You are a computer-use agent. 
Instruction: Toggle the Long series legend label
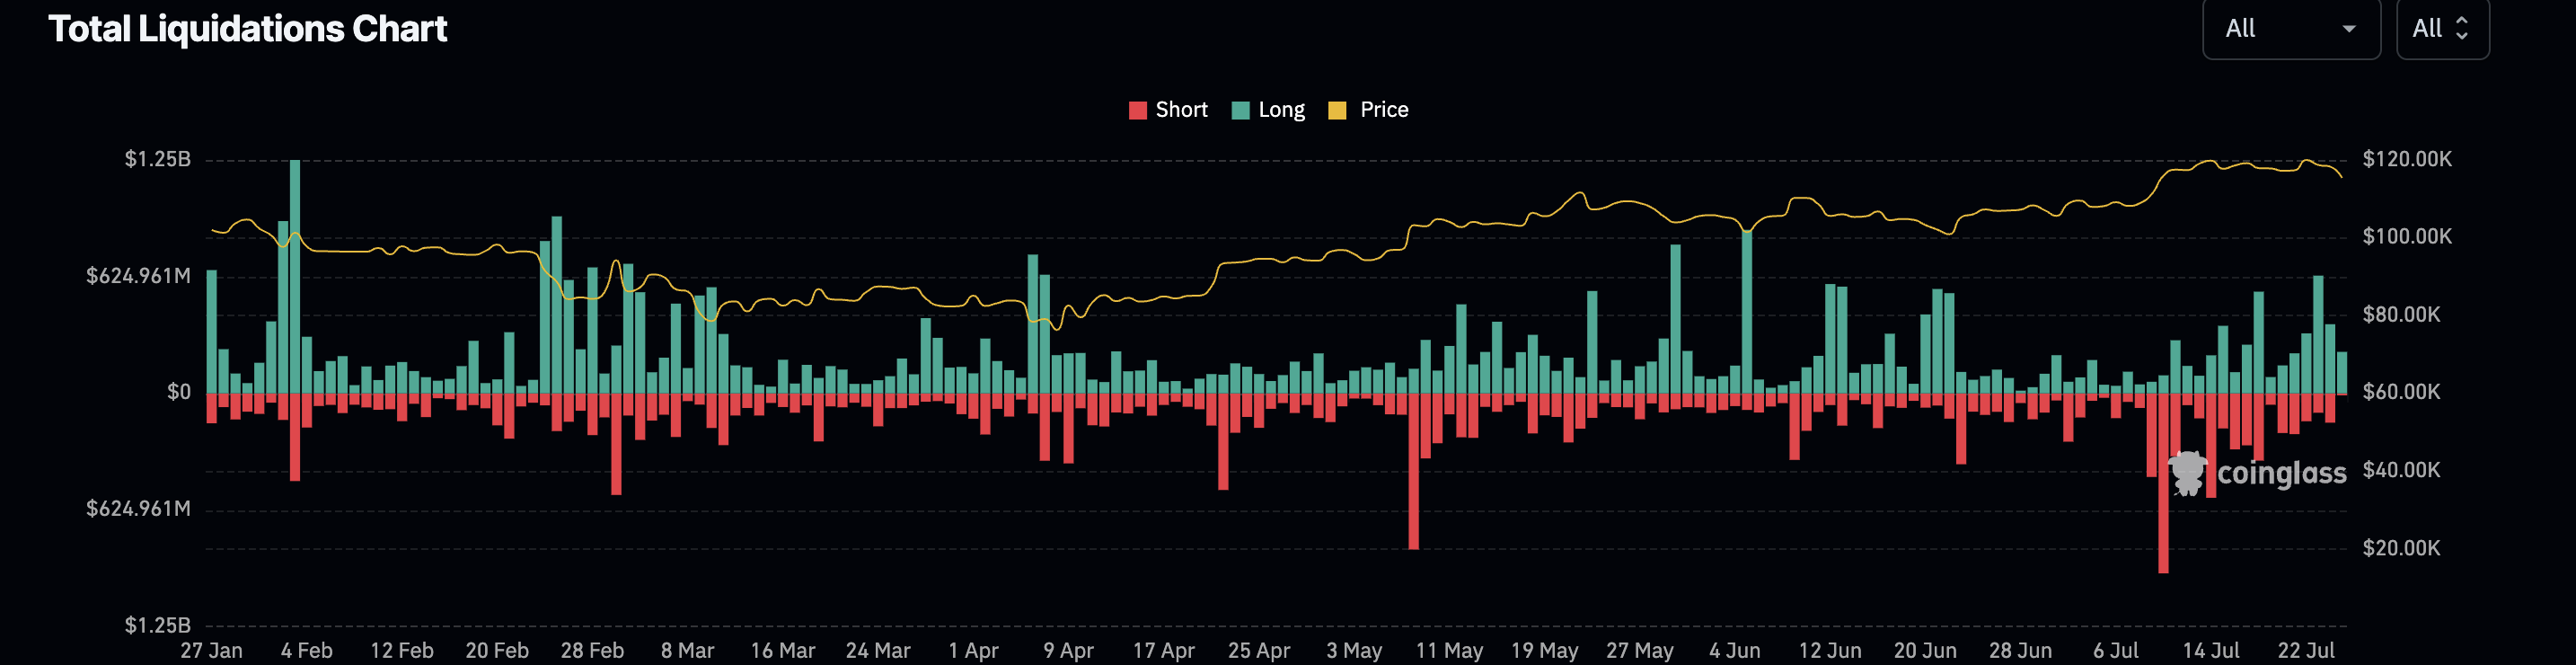[x=1281, y=110]
